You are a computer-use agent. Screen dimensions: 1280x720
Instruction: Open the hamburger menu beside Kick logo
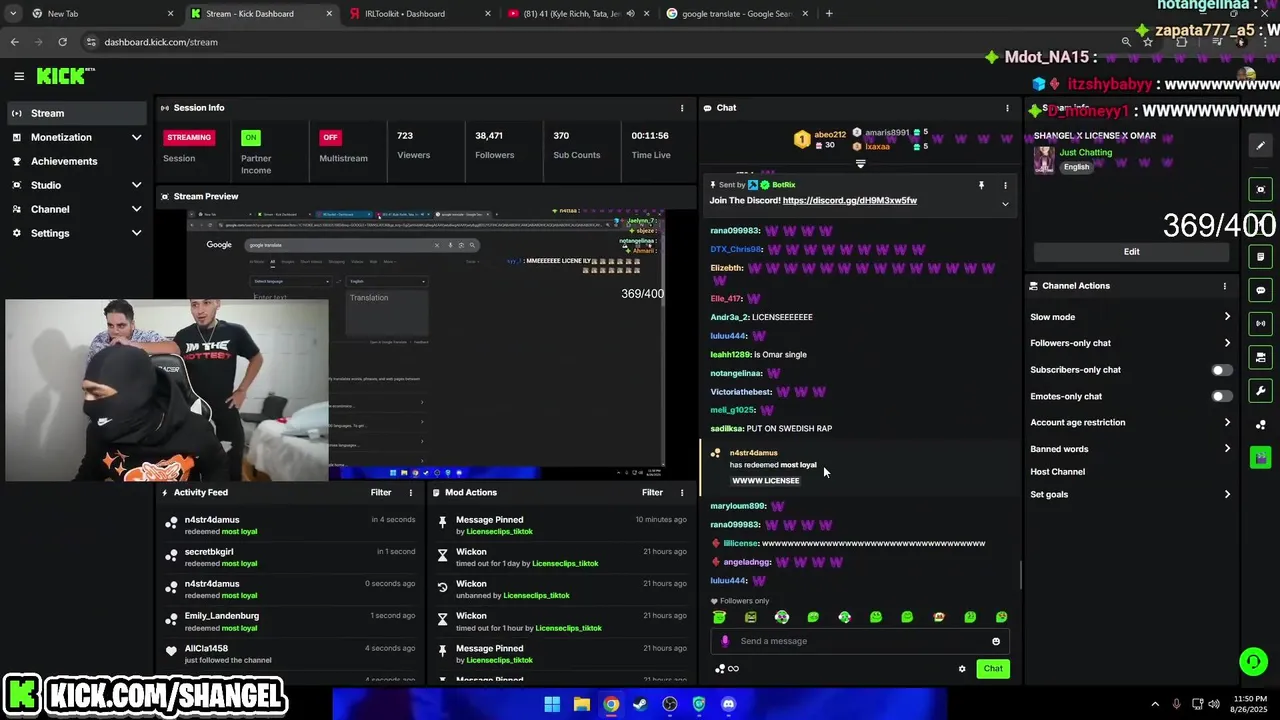19,76
